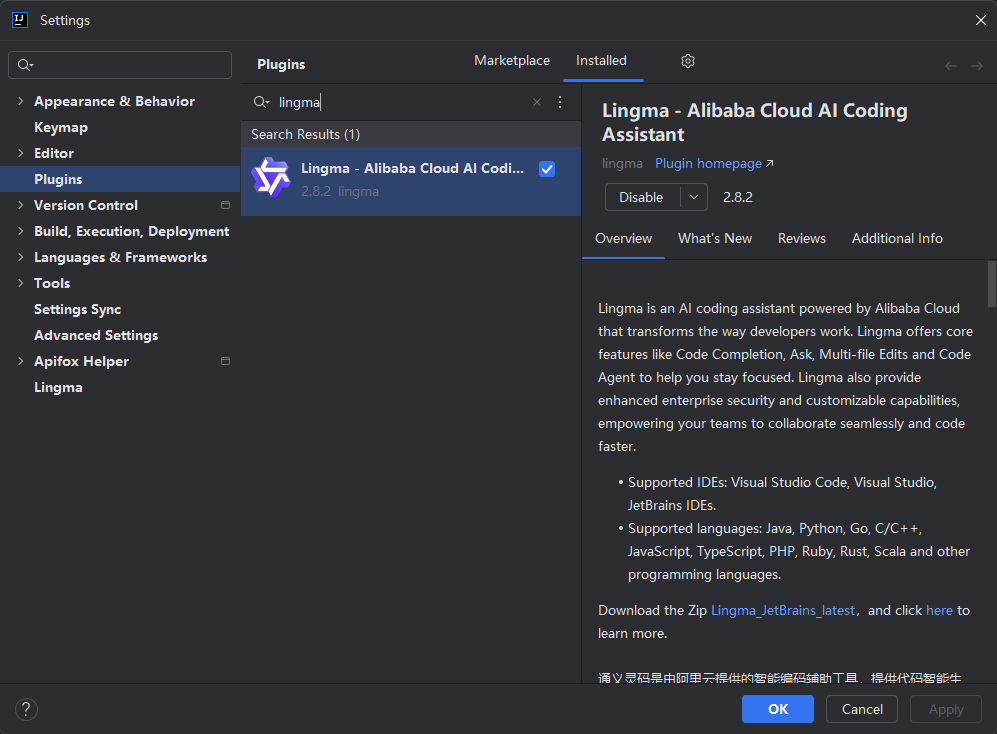997x734 pixels.
Task: Click the Version Control project-level indicator icon
Action: coord(225,205)
